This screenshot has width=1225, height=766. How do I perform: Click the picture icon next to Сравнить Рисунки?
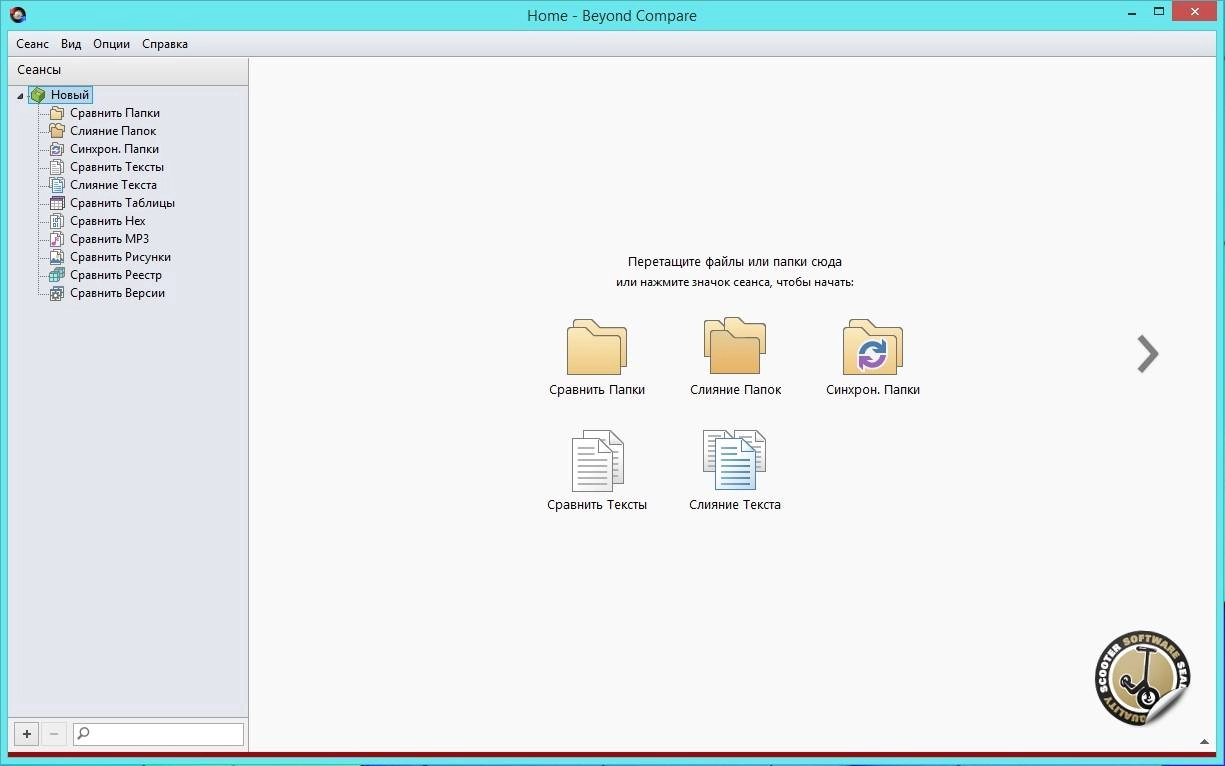coord(57,257)
